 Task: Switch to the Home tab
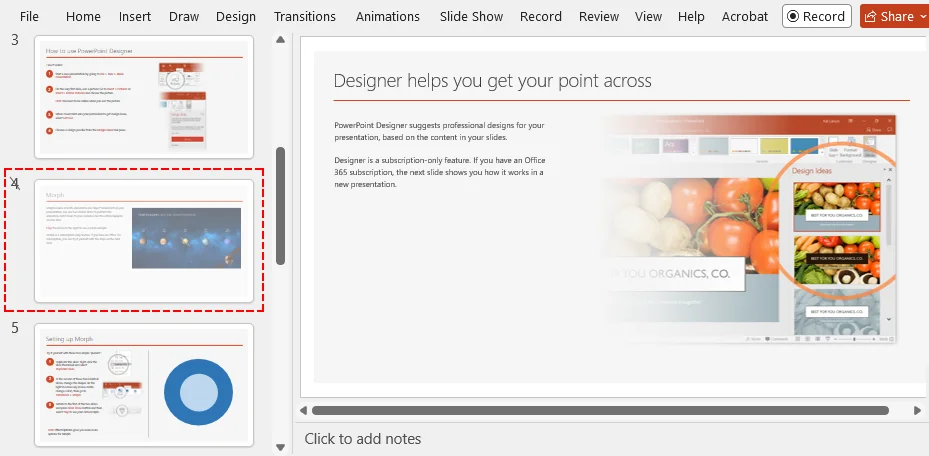[83, 17]
